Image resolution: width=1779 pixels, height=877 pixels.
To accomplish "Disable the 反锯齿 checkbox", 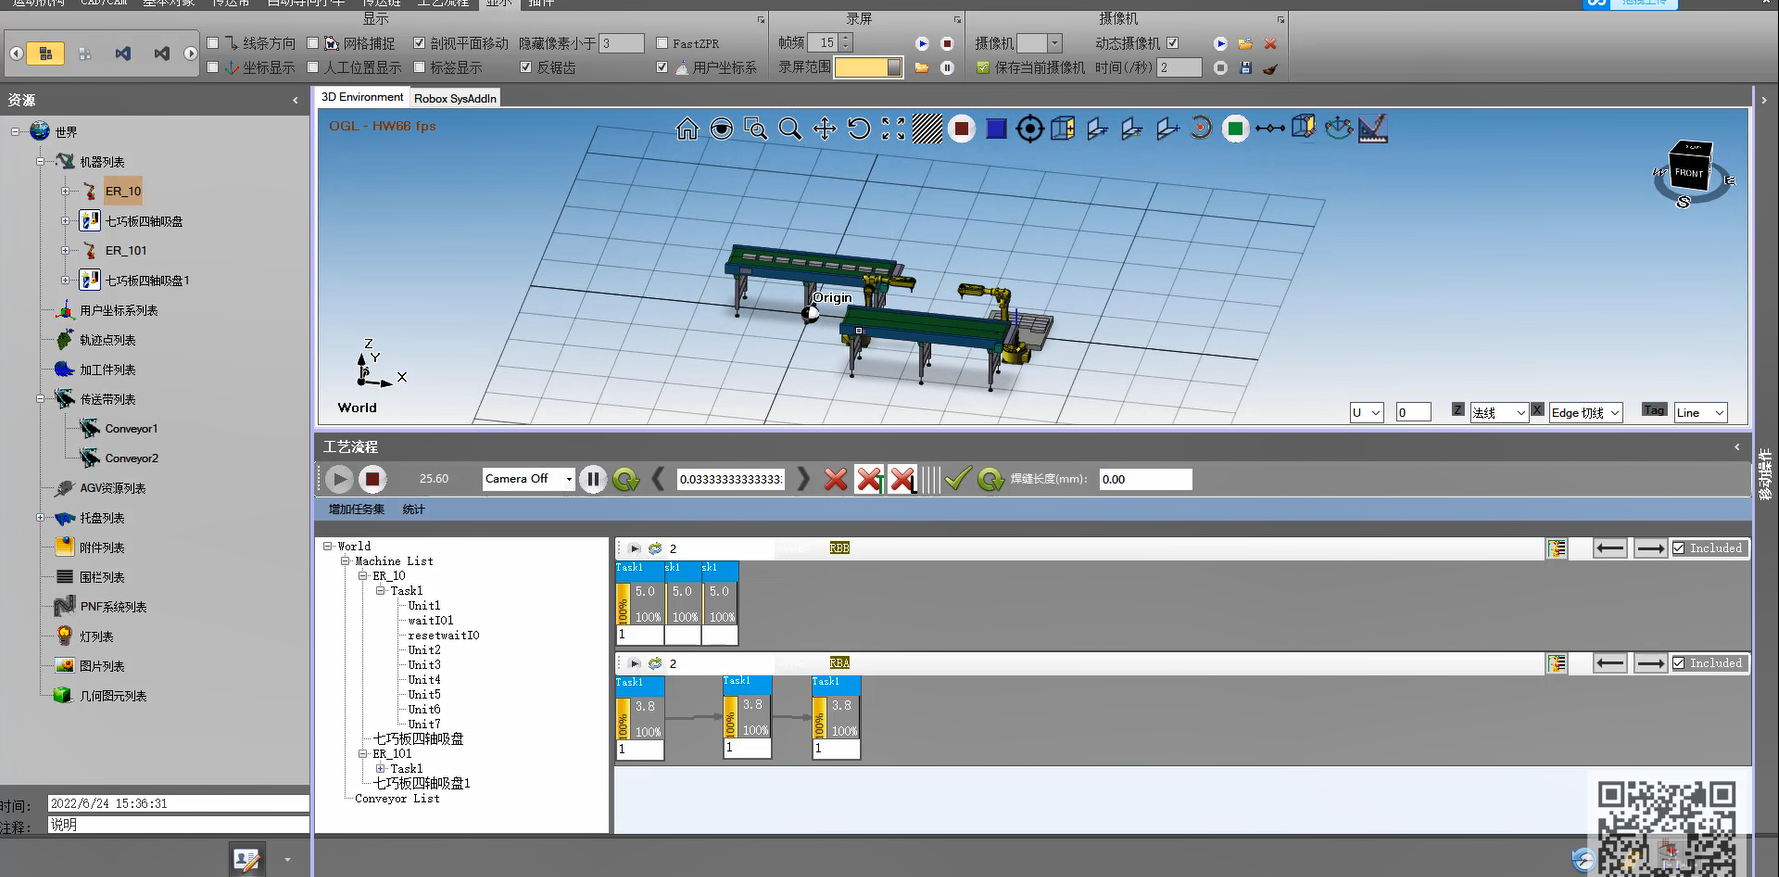I will point(526,67).
